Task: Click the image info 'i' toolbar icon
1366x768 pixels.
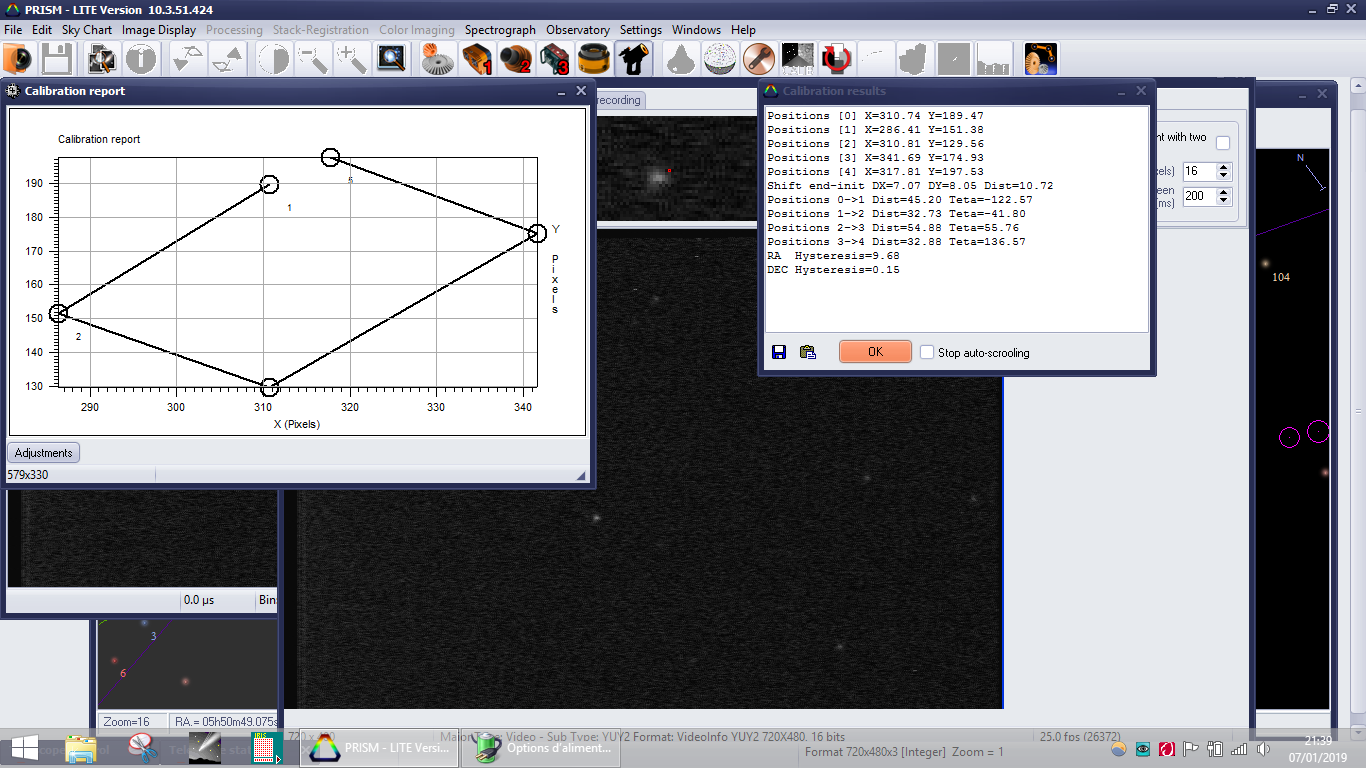Action: point(140,60)
